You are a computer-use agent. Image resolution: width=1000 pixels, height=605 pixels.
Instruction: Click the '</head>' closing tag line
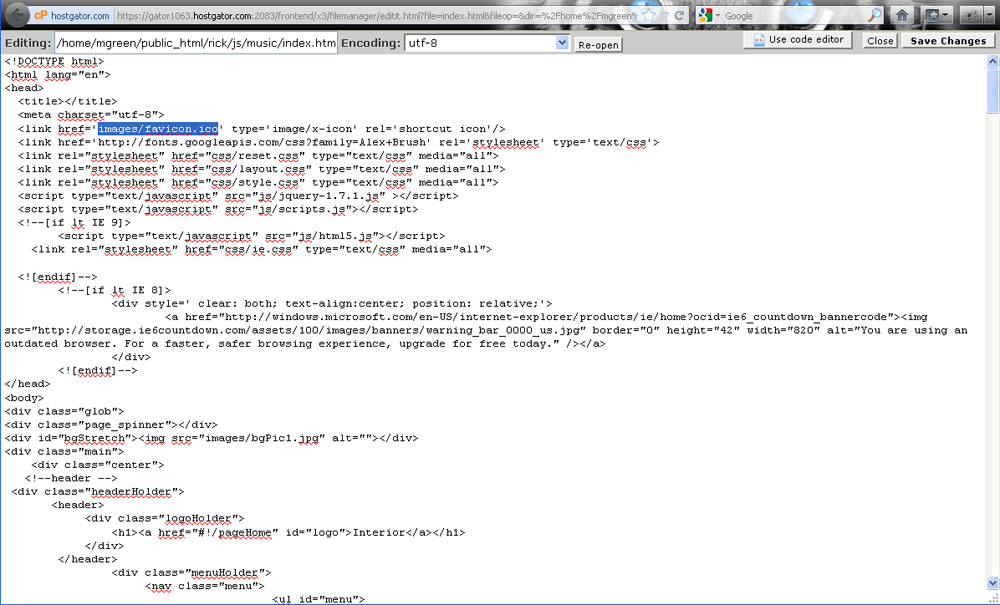coord(27,384)
